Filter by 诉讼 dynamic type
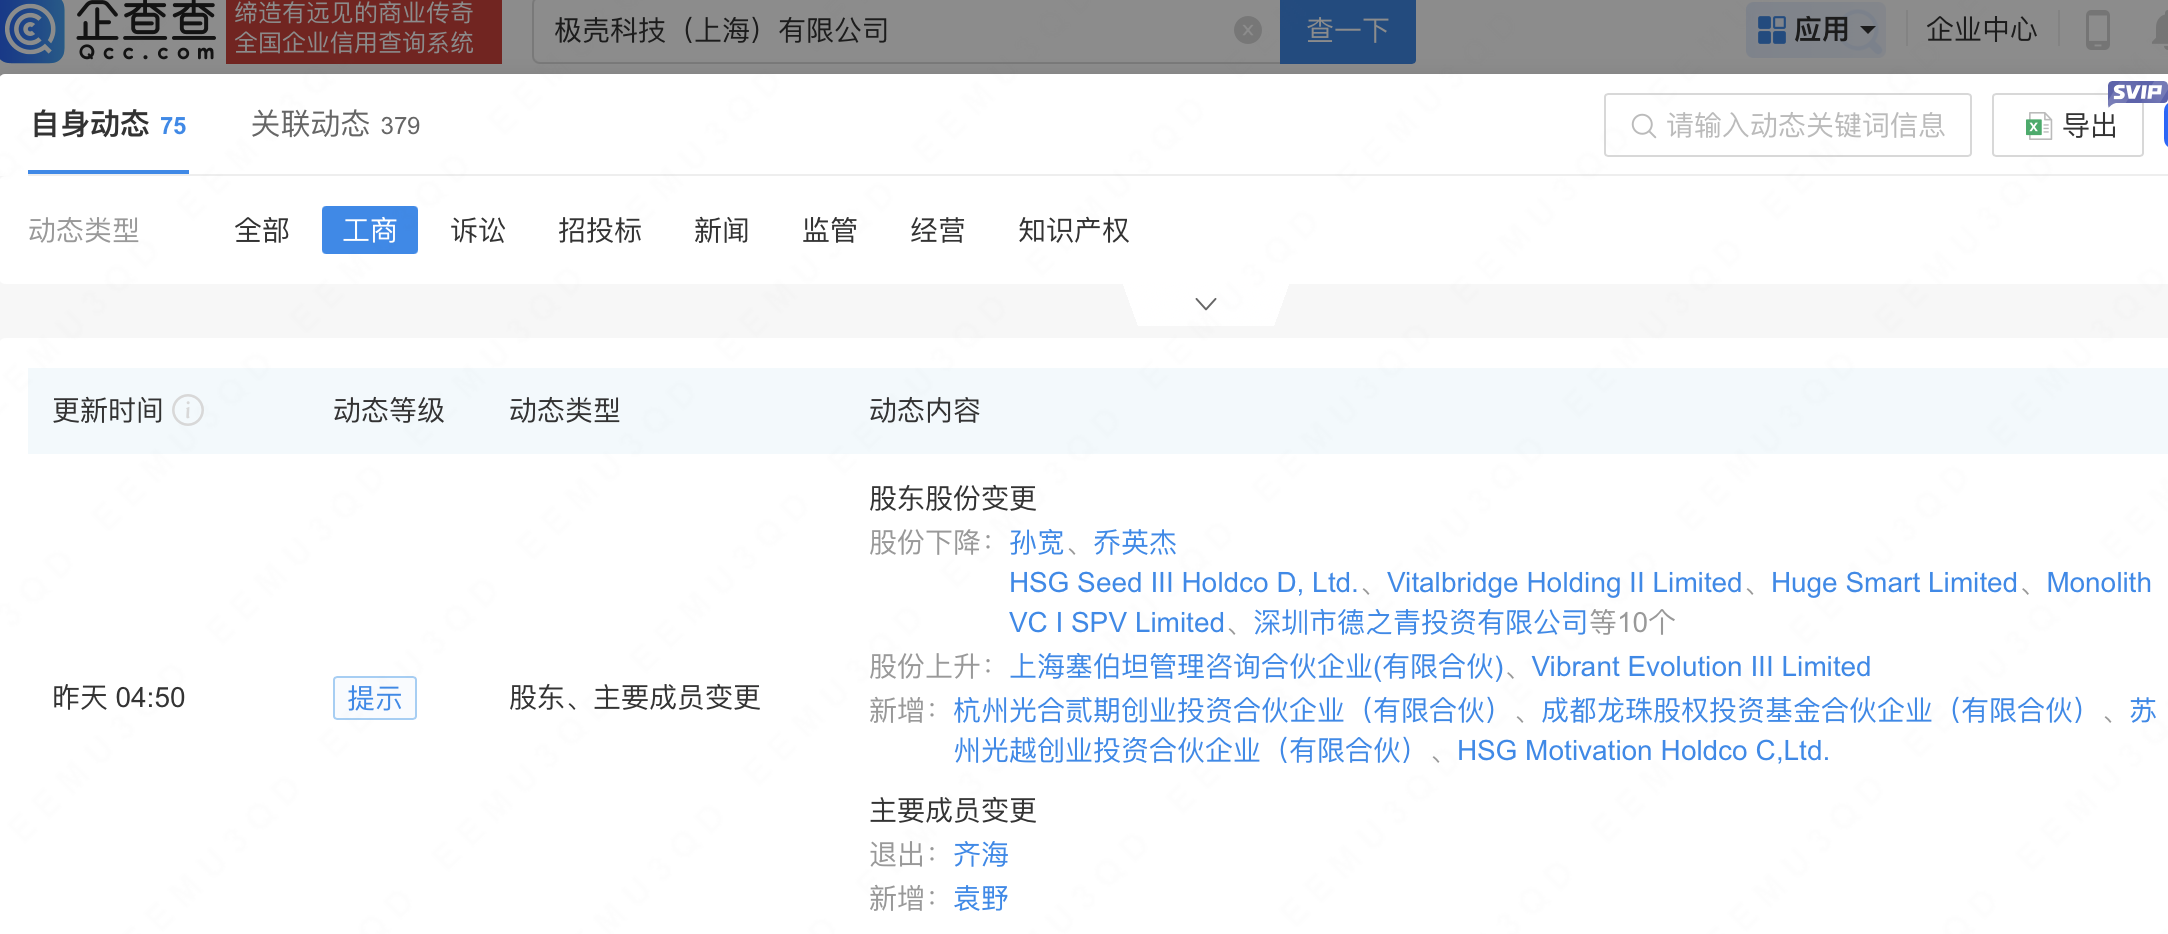The image size is (2168, 934). (478, 231)
